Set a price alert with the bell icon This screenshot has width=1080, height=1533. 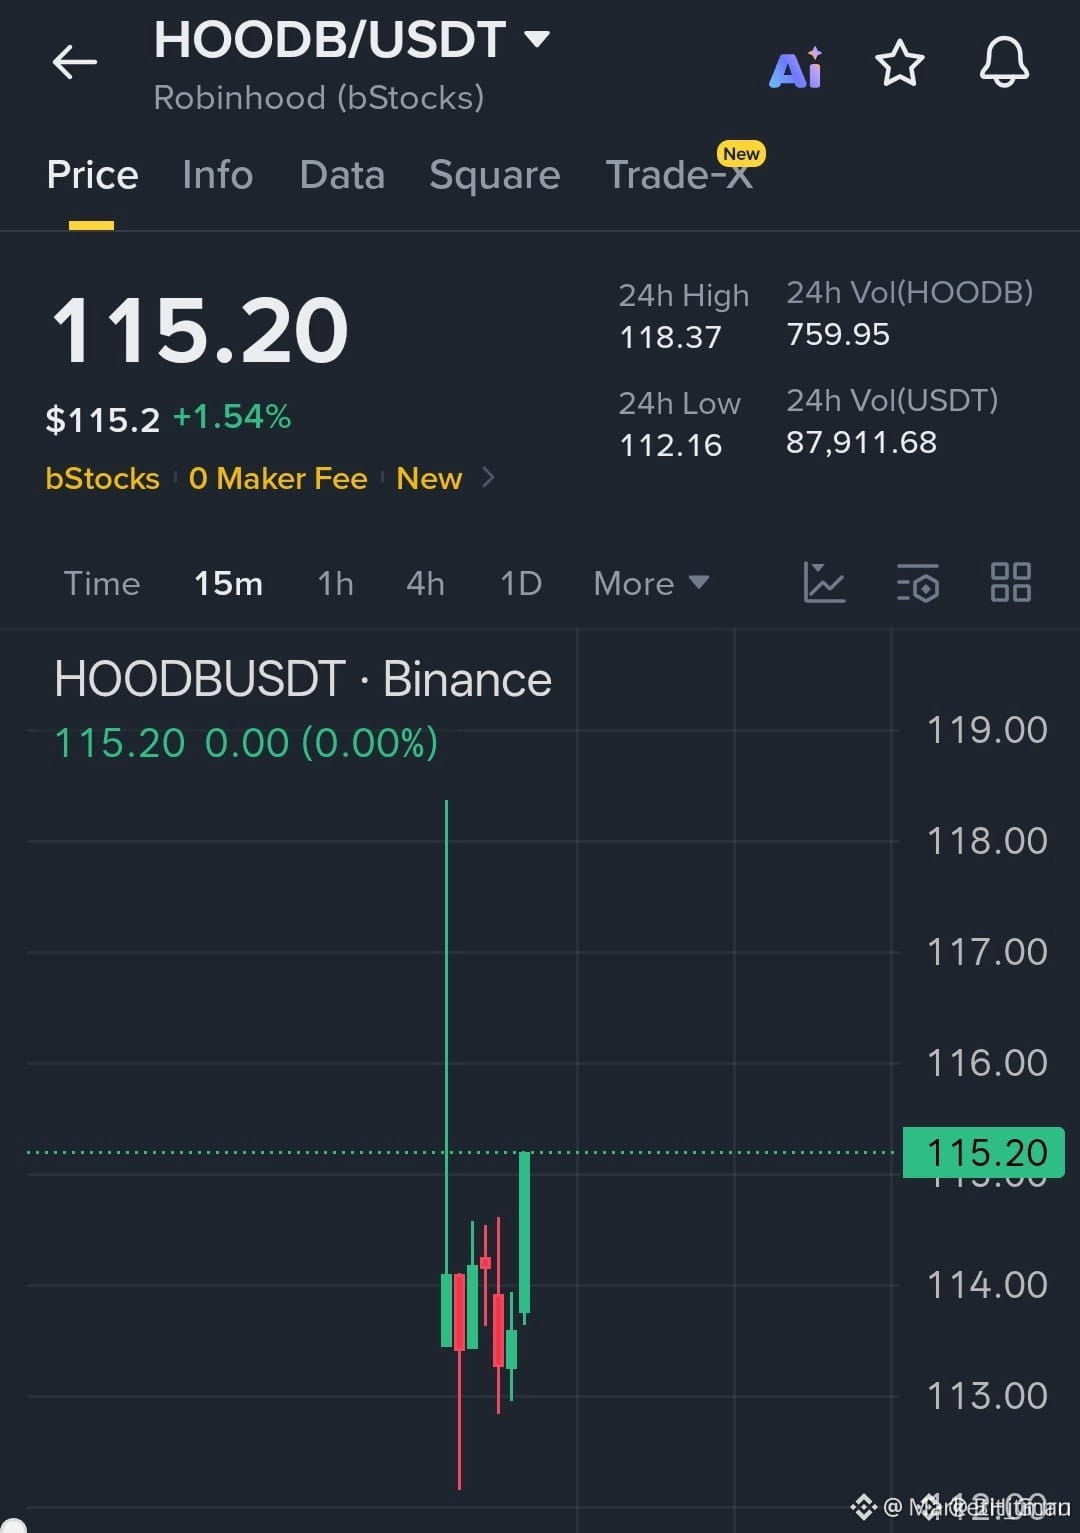coord(1004,63)
